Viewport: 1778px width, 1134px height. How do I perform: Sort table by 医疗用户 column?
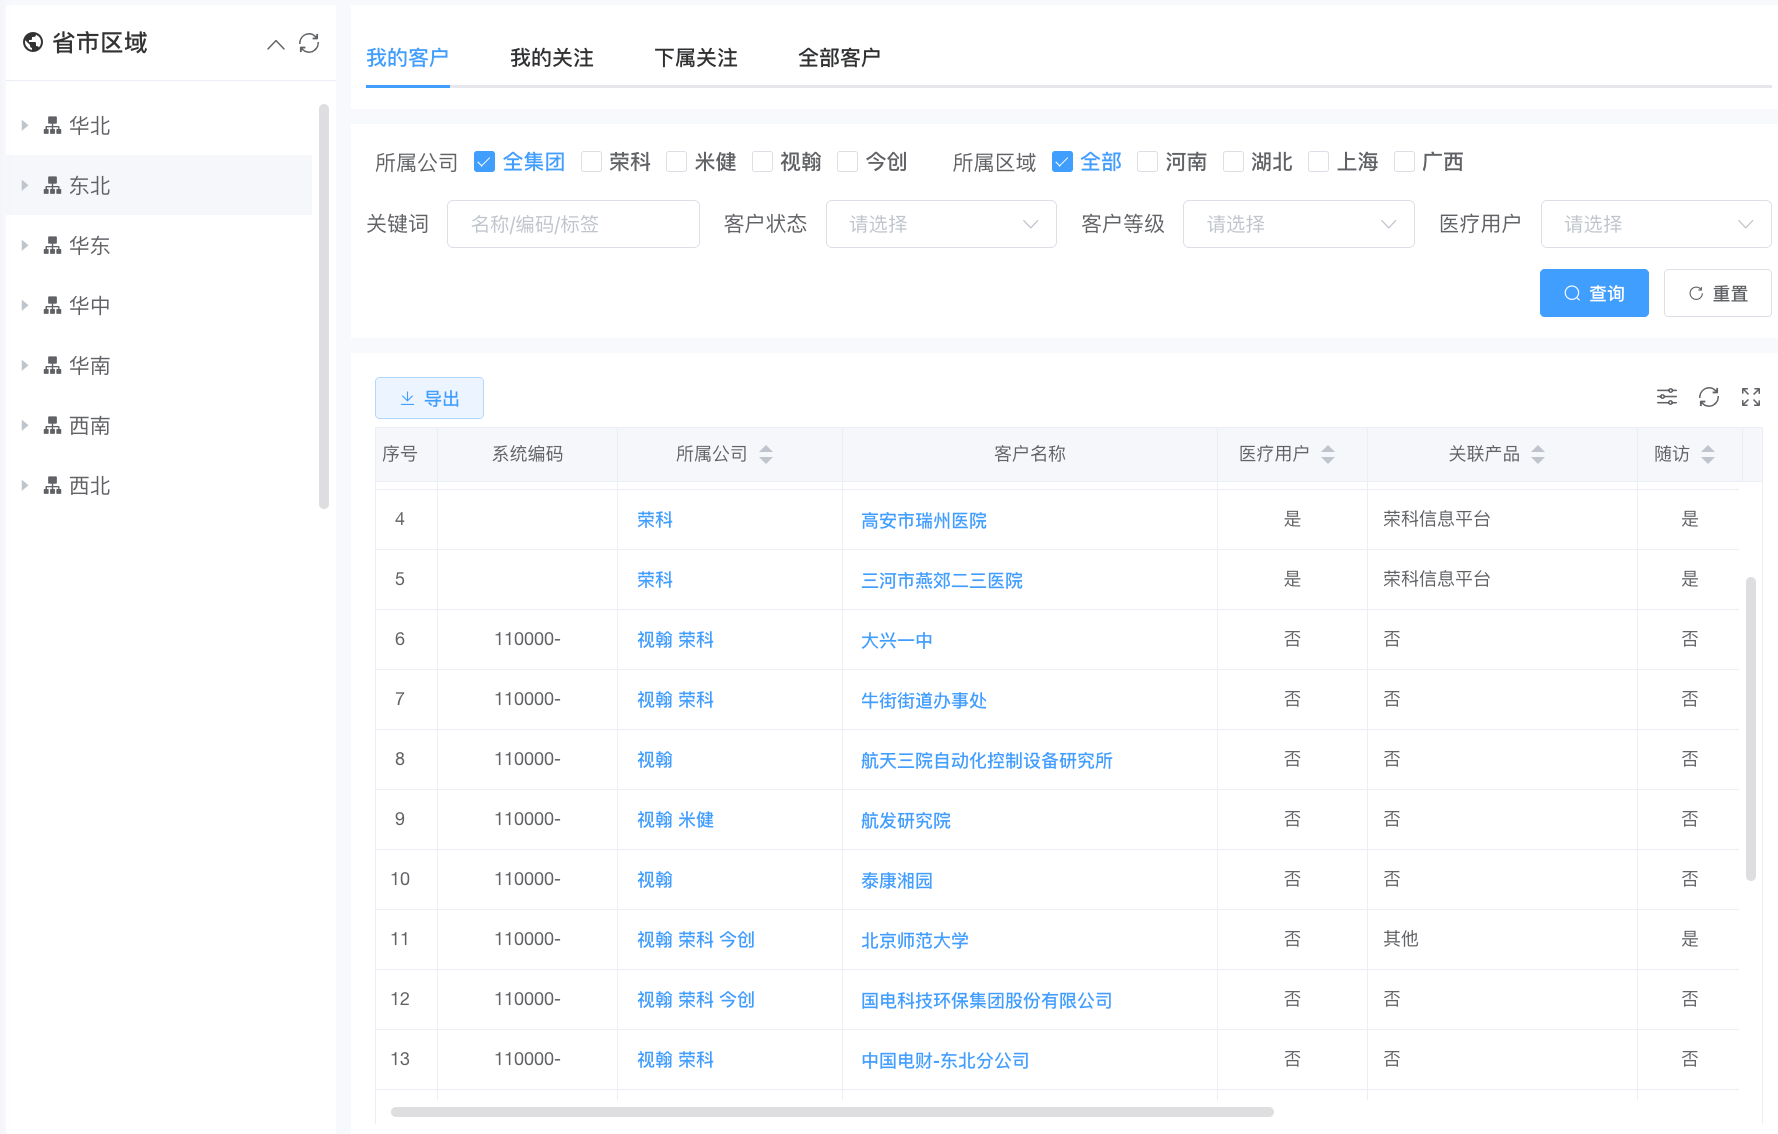pos(1328,454)
